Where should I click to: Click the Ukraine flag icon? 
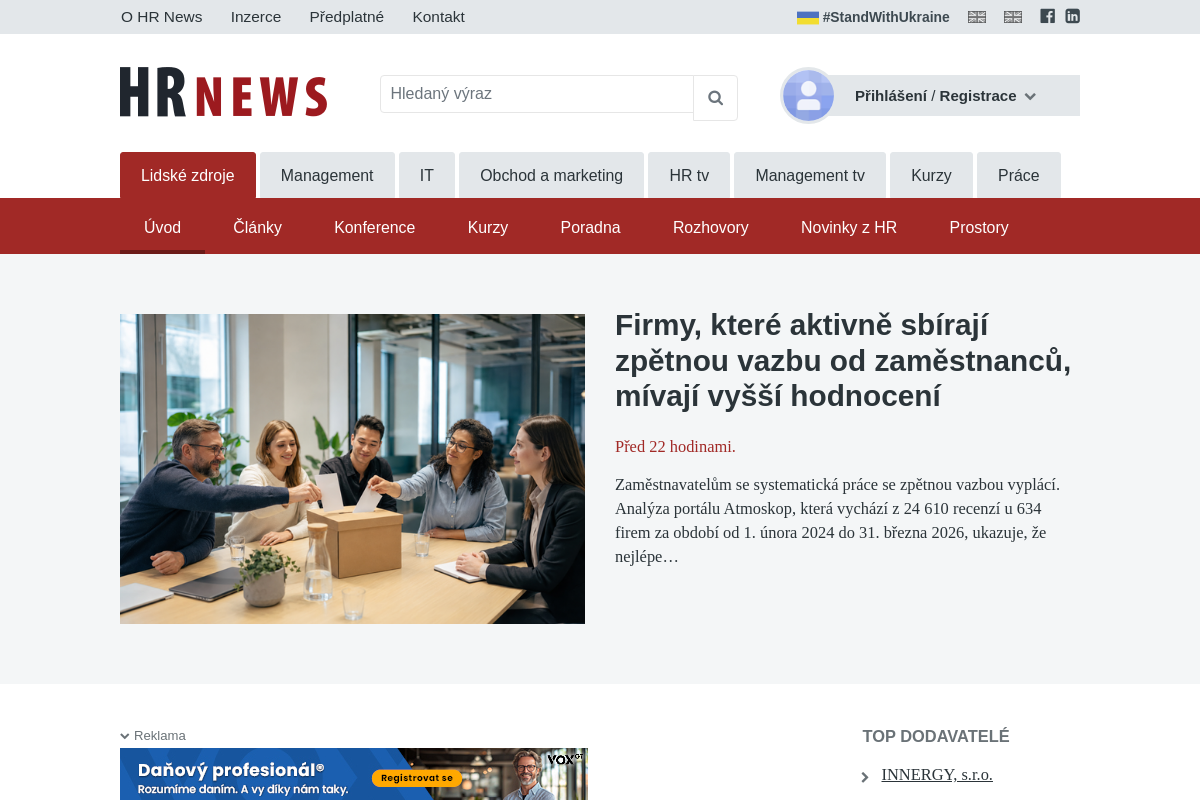[808, 17]
